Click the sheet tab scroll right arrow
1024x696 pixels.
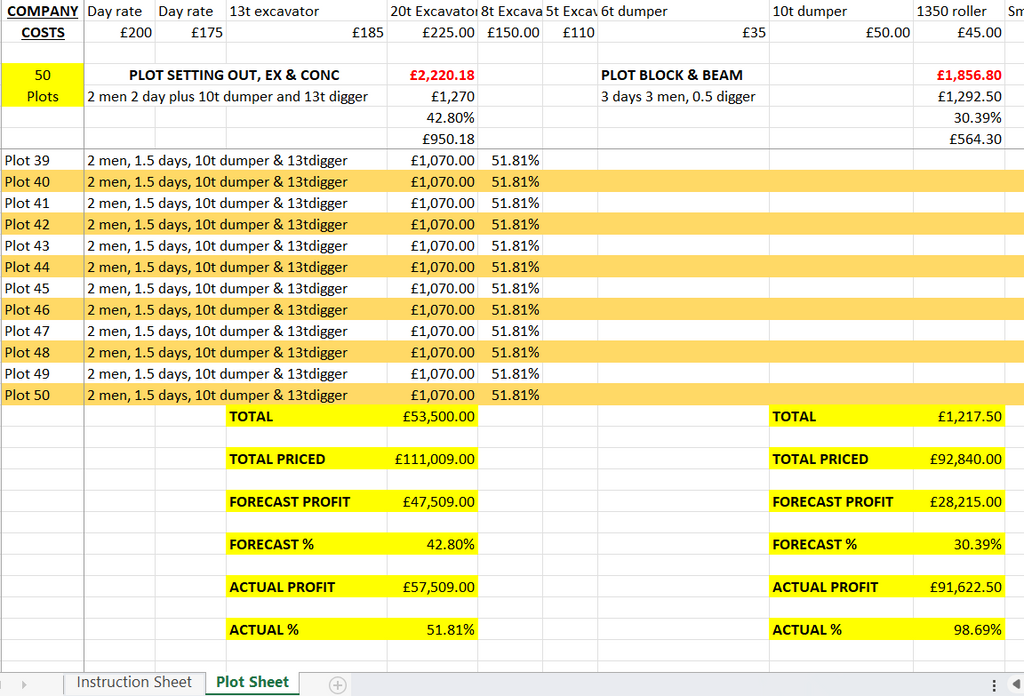click(24, 684)
